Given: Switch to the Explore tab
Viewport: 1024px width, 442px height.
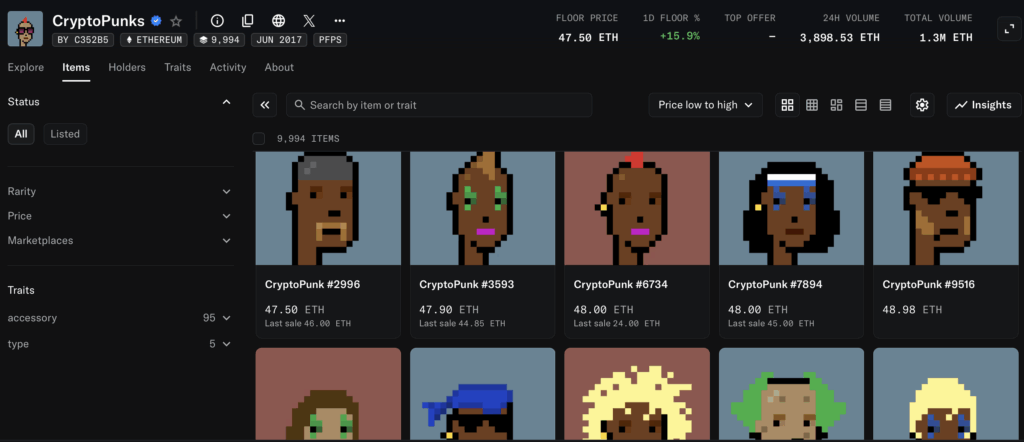Looking at the screenshot, I should (x=25, y=67).
